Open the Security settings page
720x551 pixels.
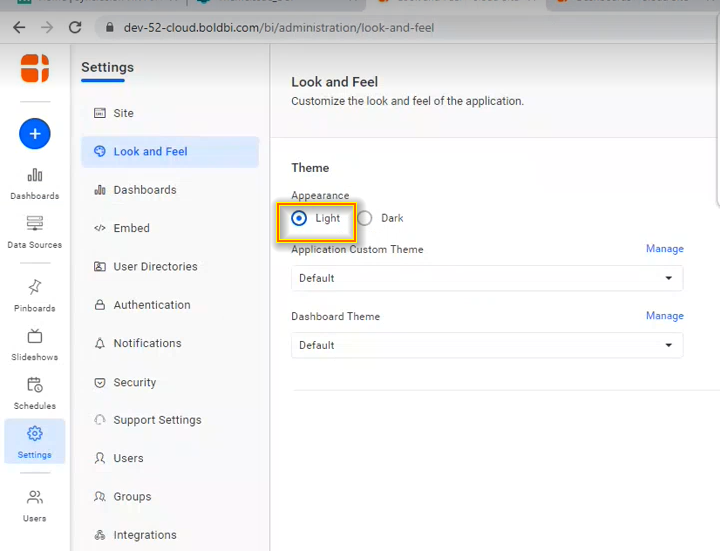point(134,382)
